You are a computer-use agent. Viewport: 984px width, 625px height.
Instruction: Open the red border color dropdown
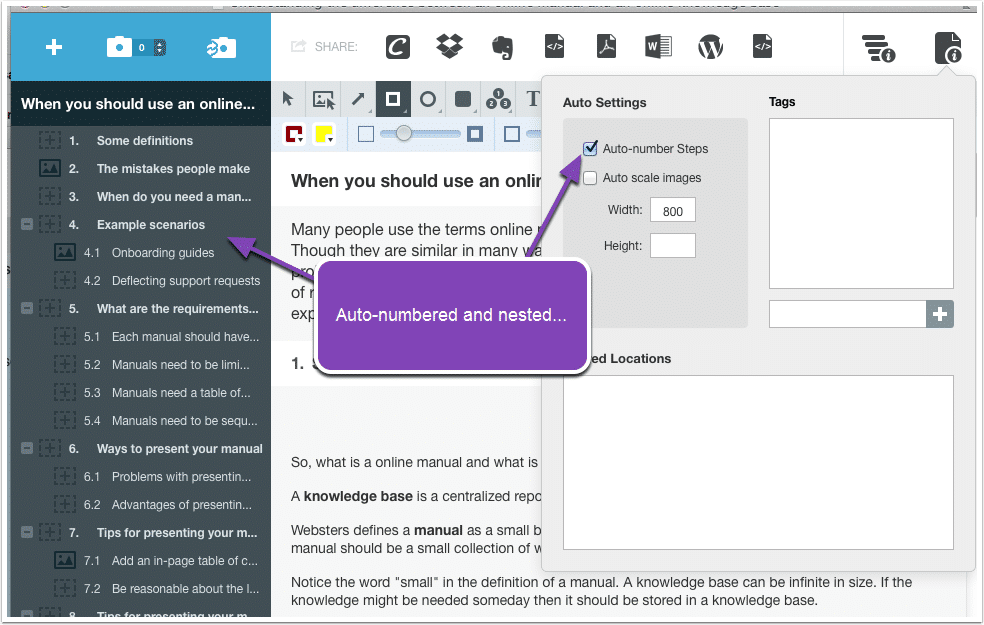click(294, 134)
